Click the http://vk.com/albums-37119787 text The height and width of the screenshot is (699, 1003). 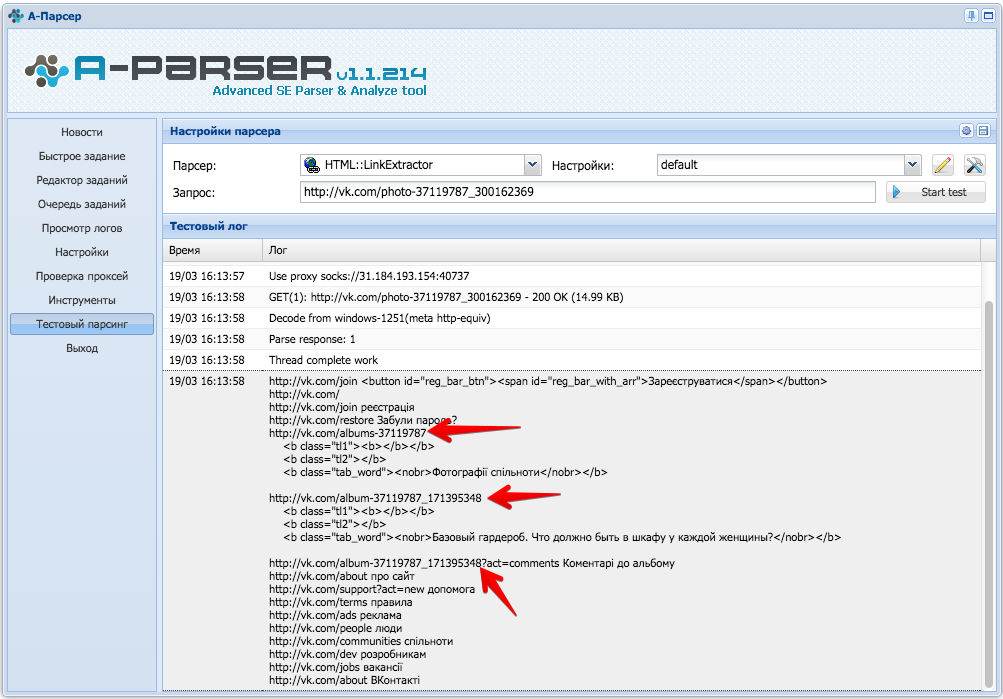347,433
